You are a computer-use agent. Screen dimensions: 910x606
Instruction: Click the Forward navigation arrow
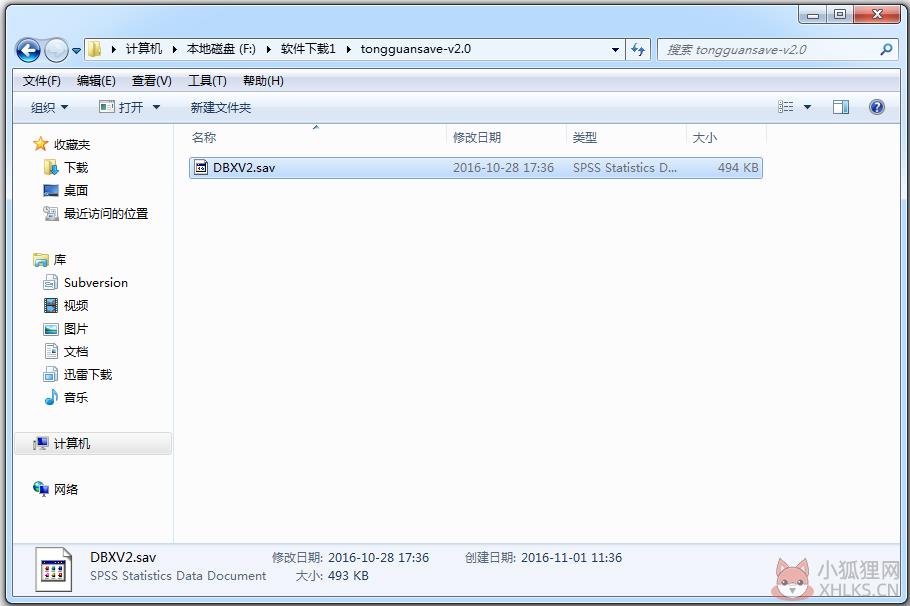click(x=56, y=50)
